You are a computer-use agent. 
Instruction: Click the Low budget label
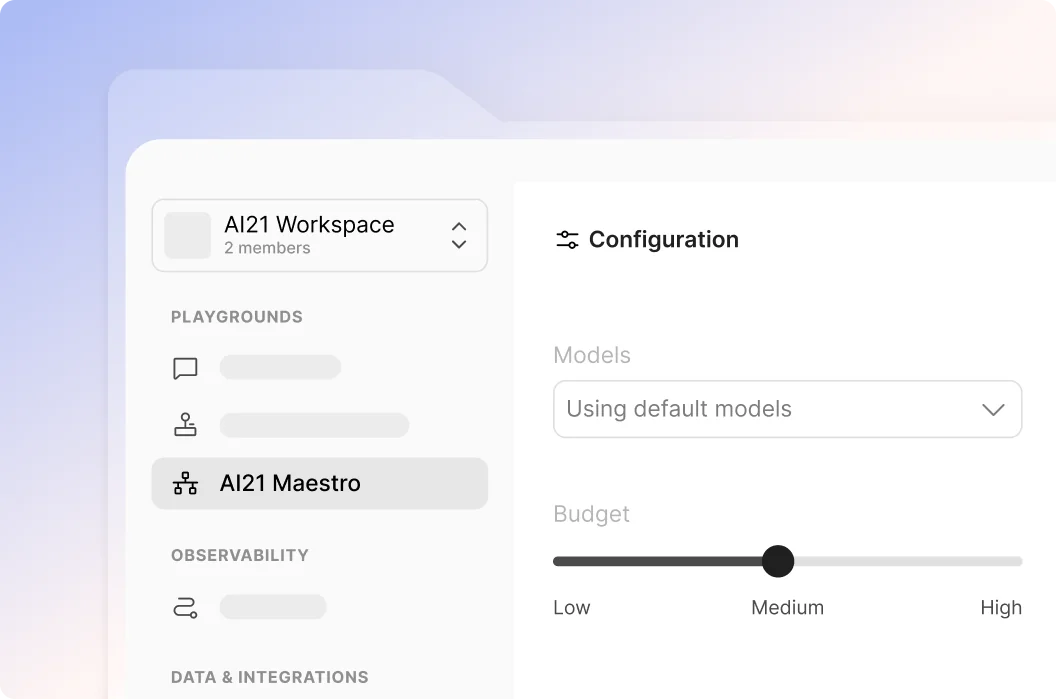572,608
